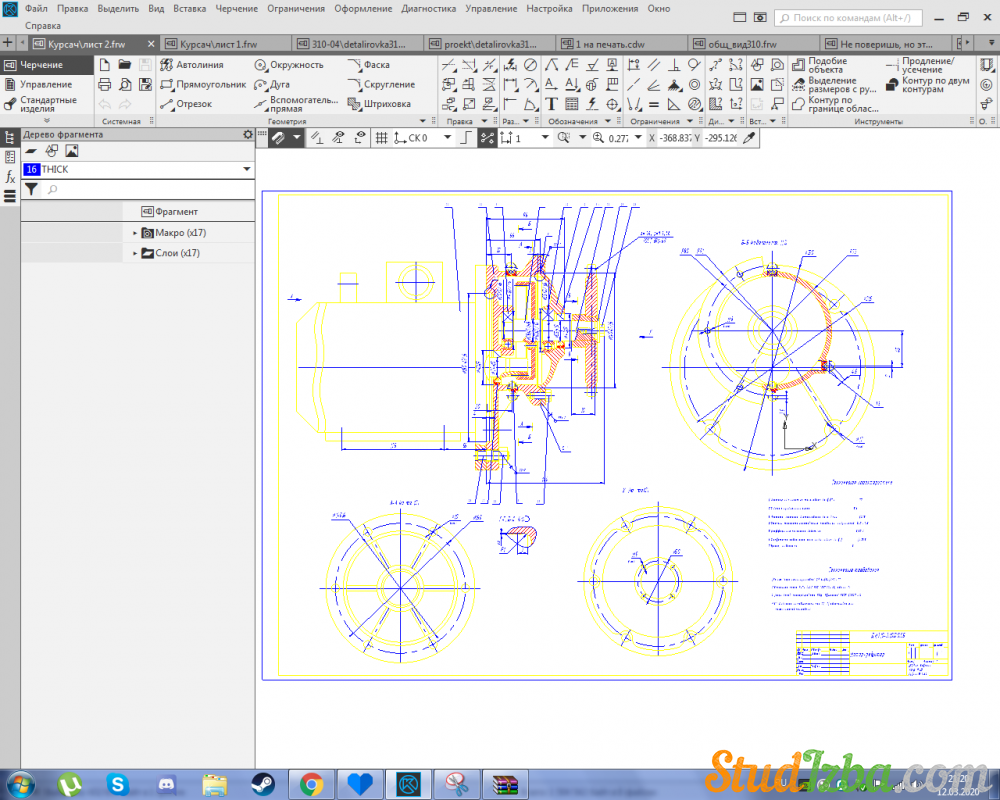
Task: Switch to Курсач\лист 1.frw tab
Action: coord(217,44)
